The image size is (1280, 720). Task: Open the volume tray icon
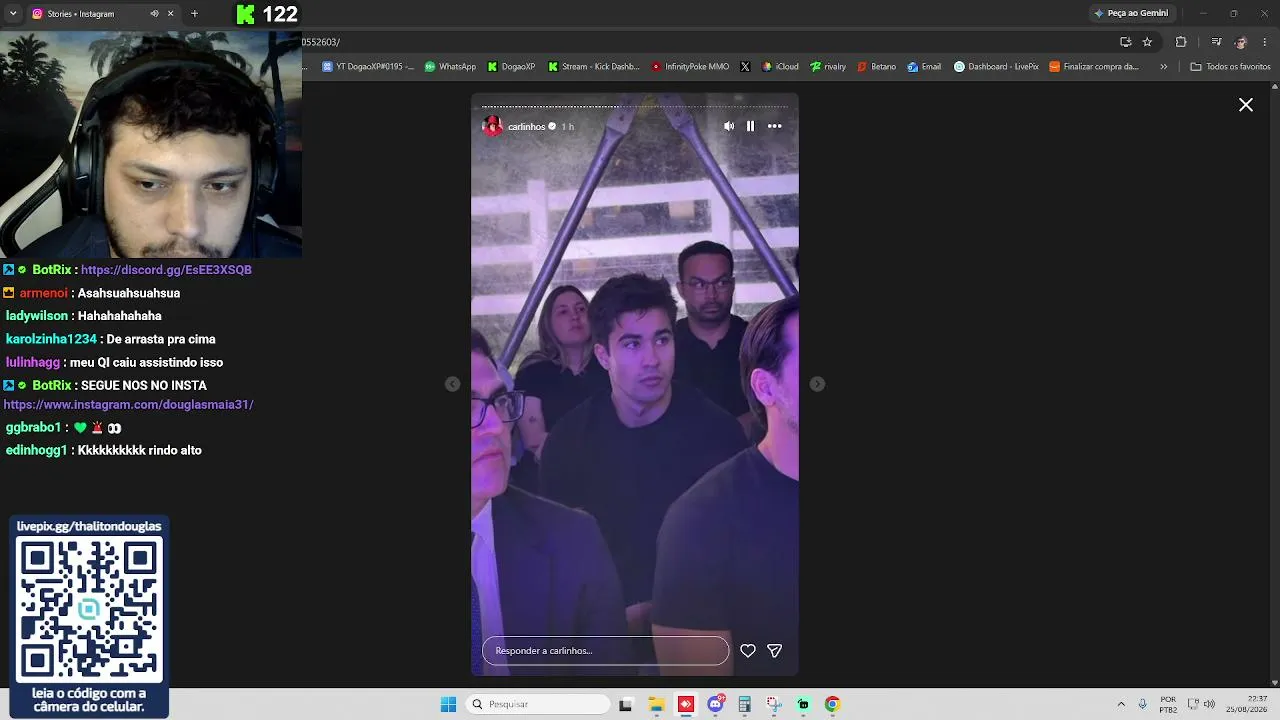pos(1210,704)
